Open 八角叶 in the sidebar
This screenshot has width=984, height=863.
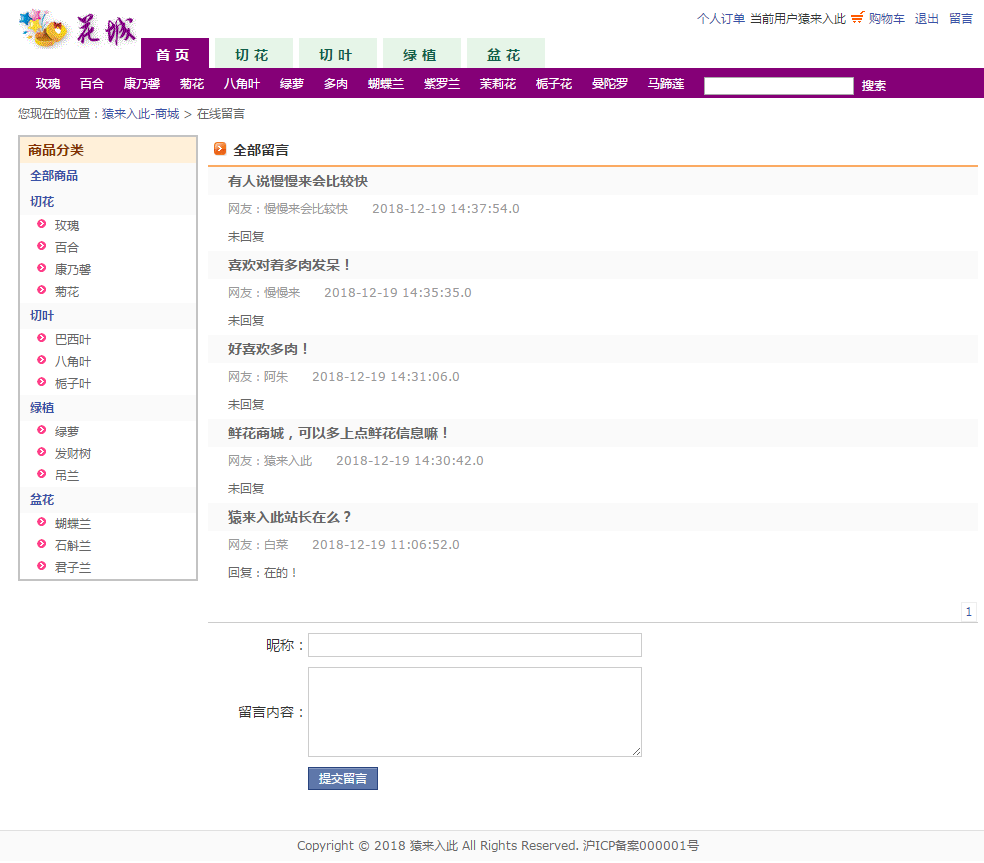point(73,362)
